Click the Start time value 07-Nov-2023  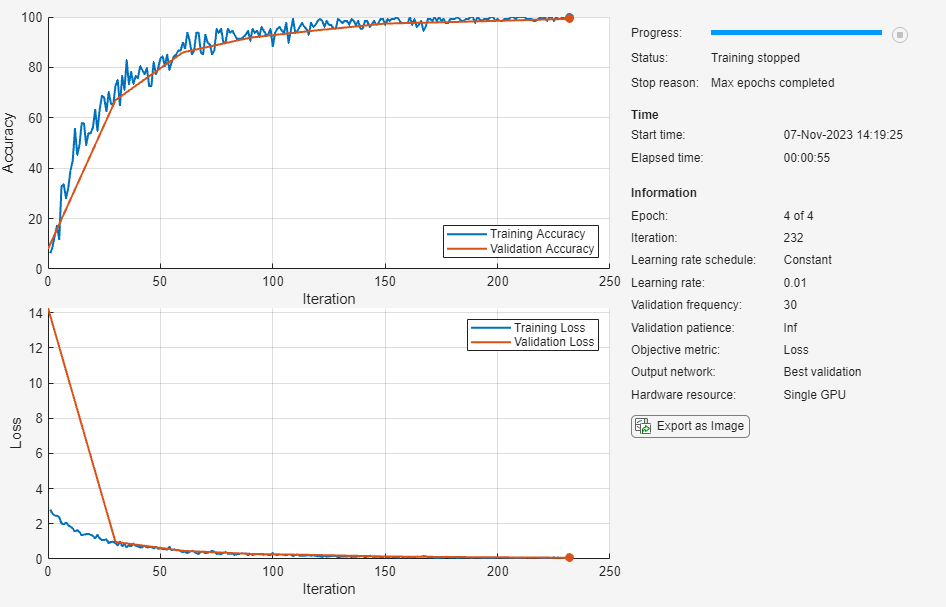(843, 135)
